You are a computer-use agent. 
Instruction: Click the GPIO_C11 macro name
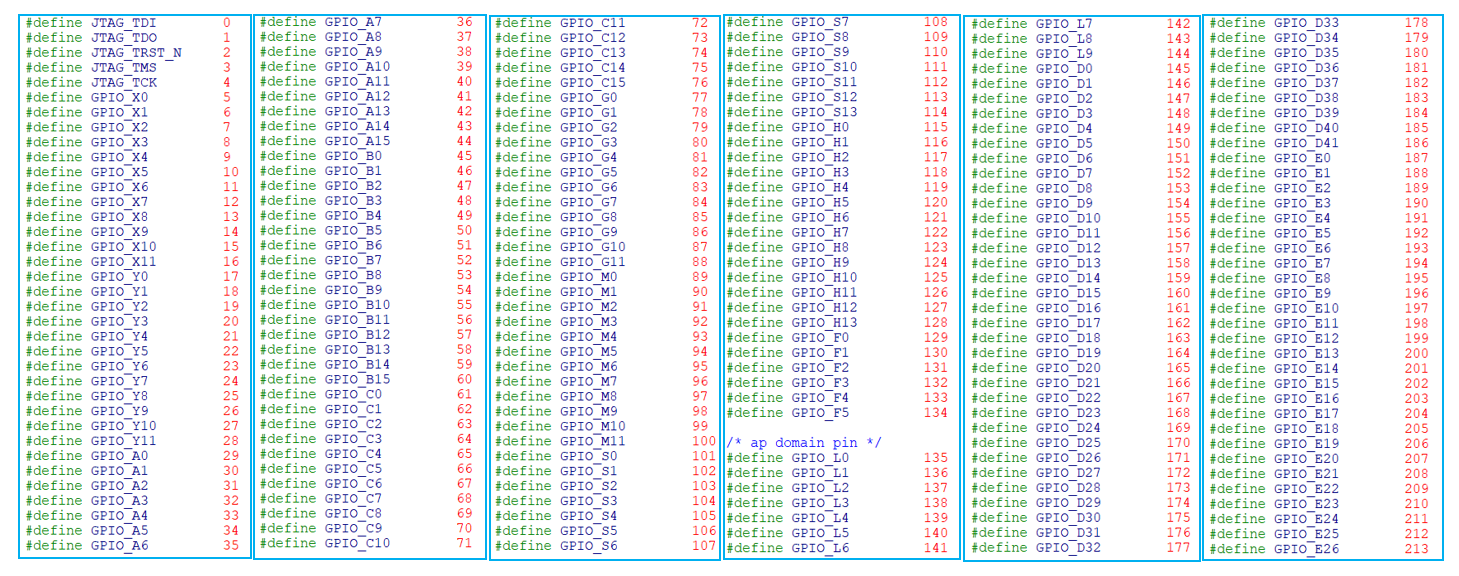point(592,23)
